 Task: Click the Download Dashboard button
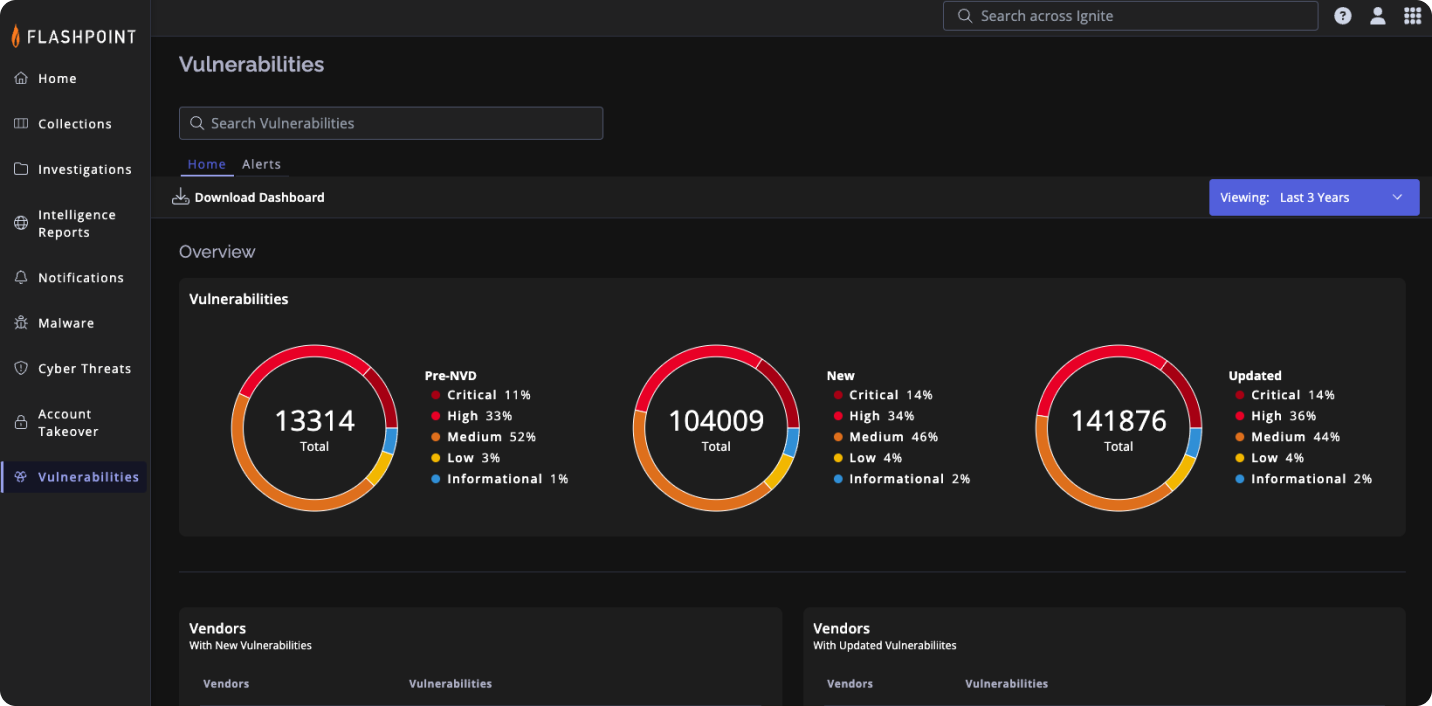coord(248,197)
